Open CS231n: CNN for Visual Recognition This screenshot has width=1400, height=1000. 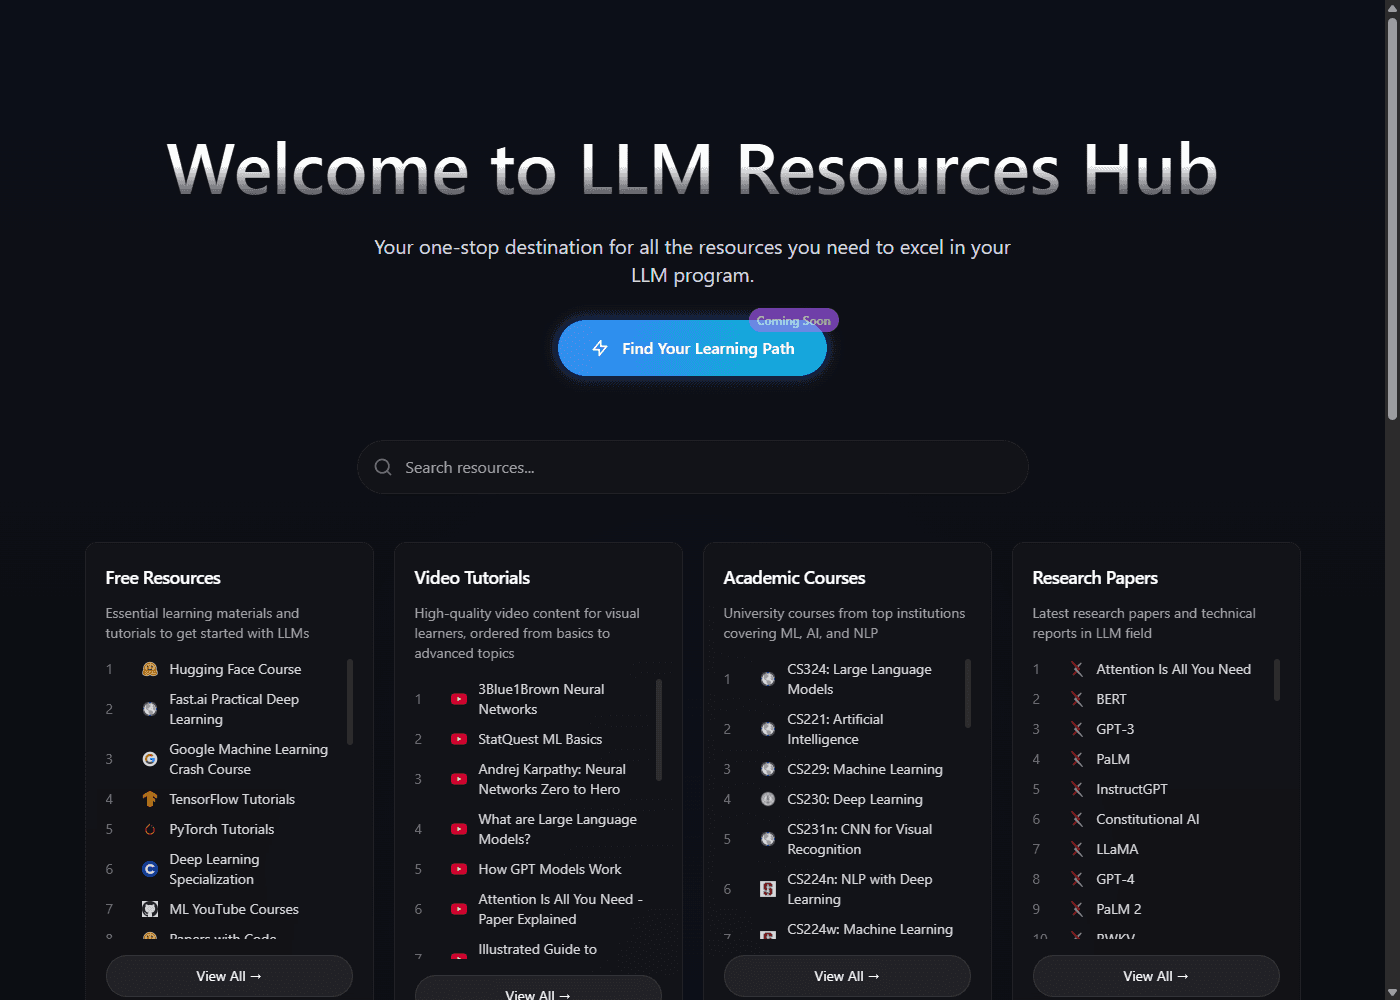click(859, 839)
